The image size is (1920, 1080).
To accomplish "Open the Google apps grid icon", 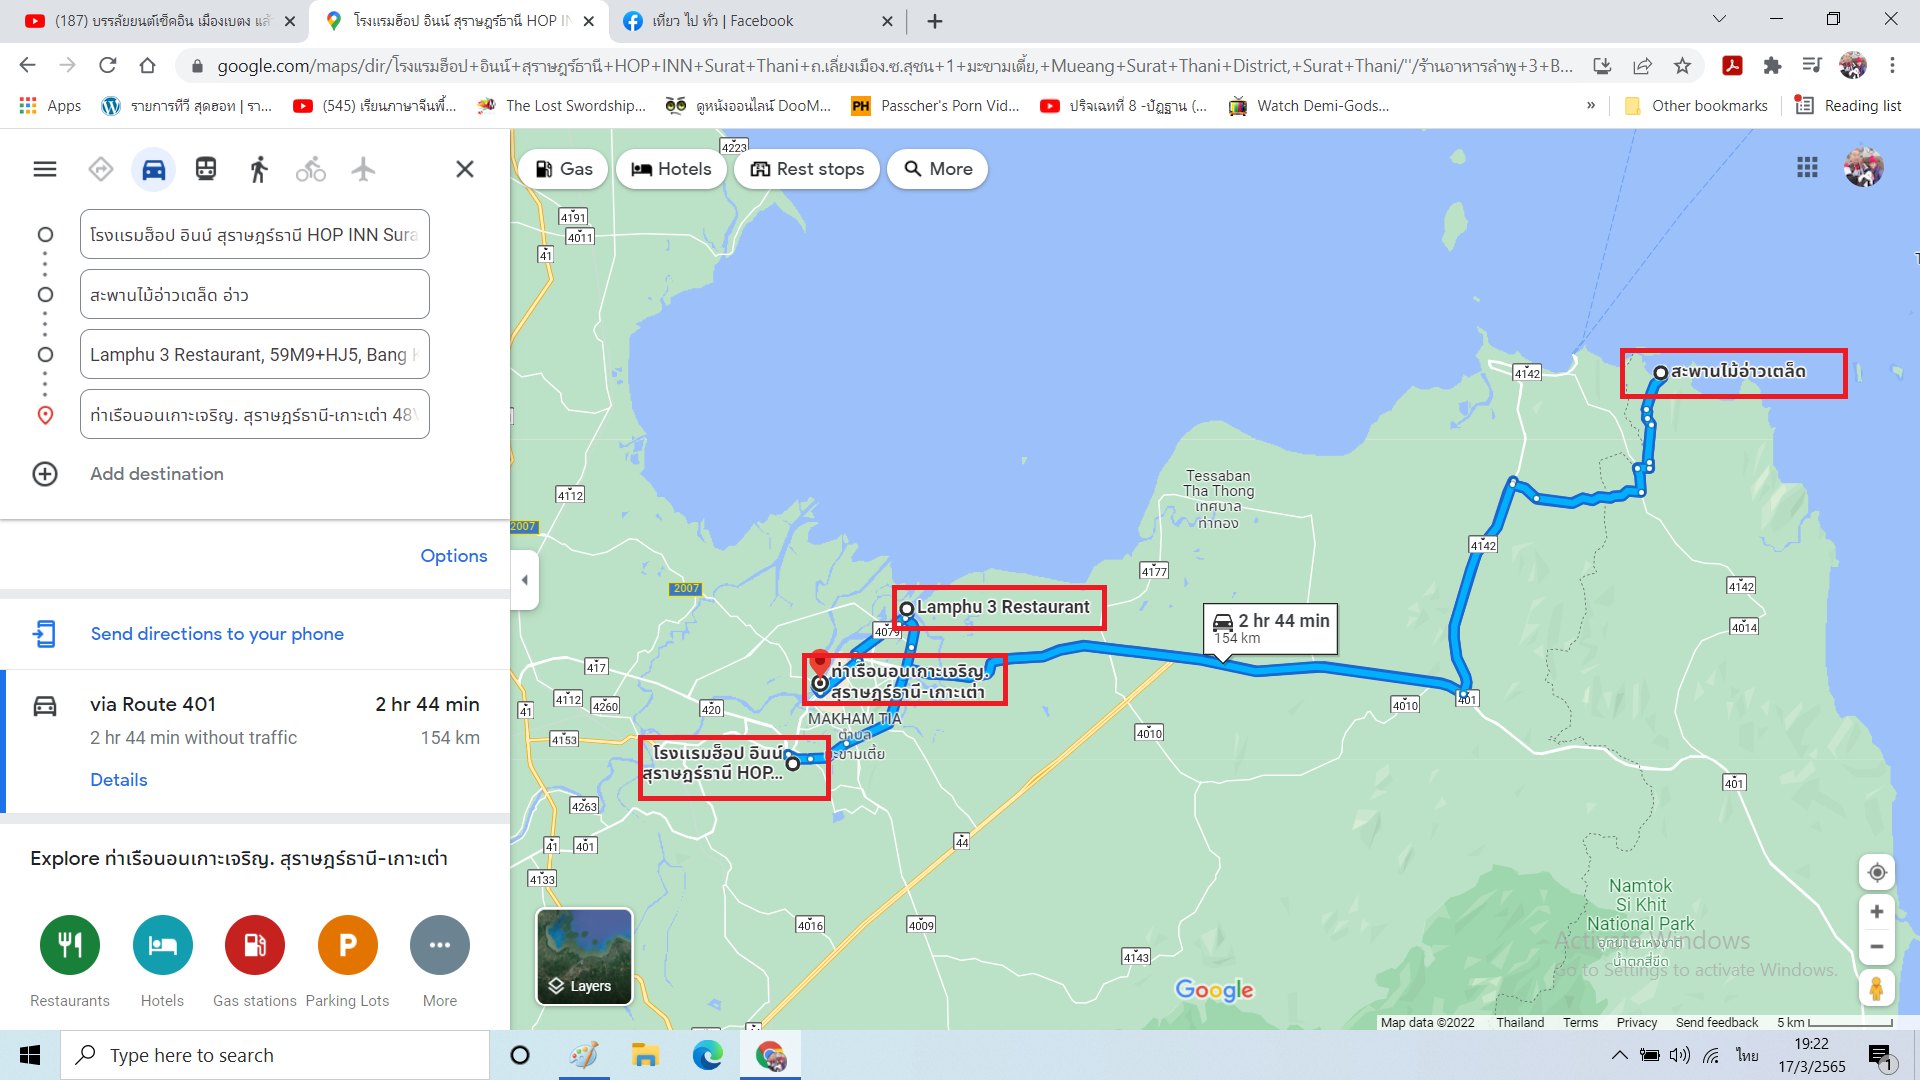I will (1807, 168).
